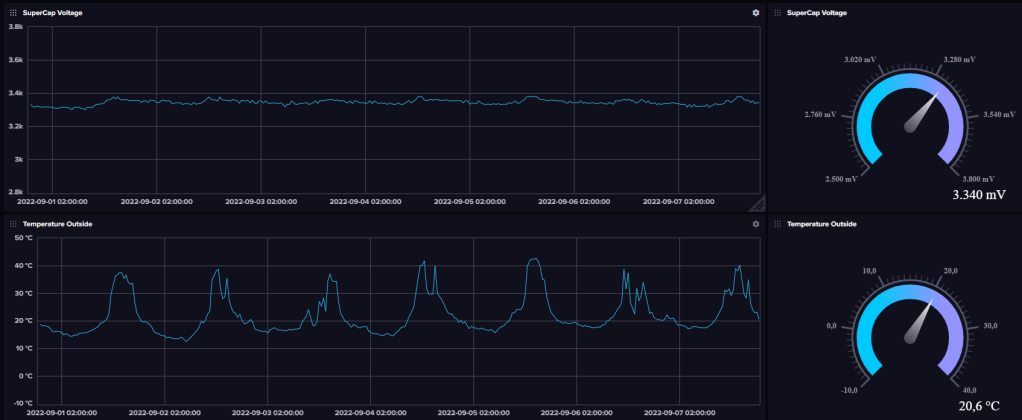The image size is (1022, 420).
Task: Click the SuperCap Voltage gauge needle
Action: click(924, 113)
